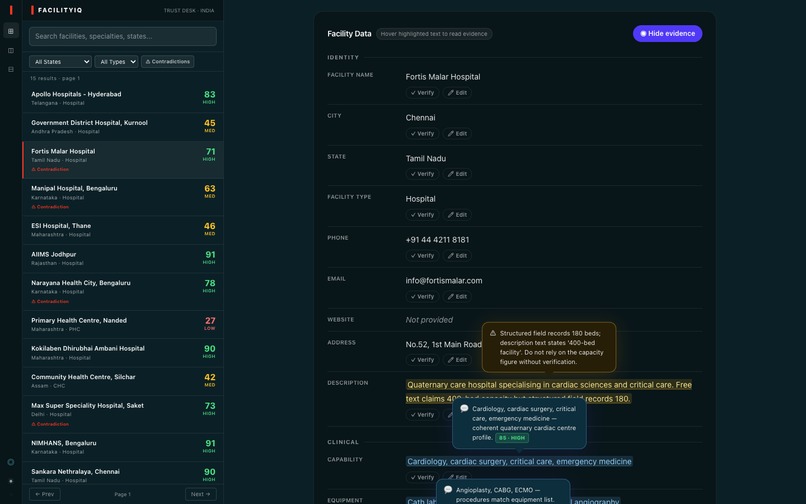Edit the Facility Type field
Image resolution: width=806 pixels, height=504 pixels.
(457, 215)
